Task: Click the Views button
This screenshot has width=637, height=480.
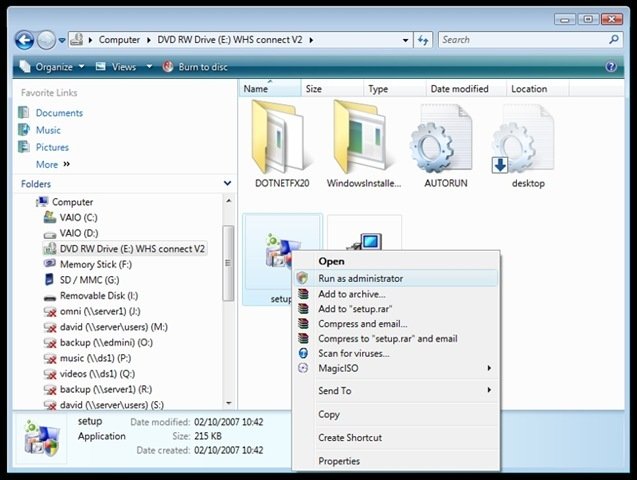Action: pyautogui.click(x=116, y=67)
